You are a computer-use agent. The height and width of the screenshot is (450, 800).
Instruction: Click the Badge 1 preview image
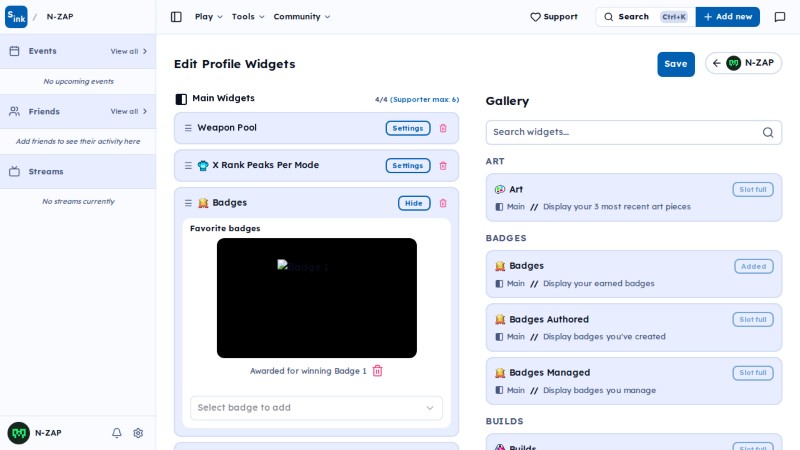317,298
